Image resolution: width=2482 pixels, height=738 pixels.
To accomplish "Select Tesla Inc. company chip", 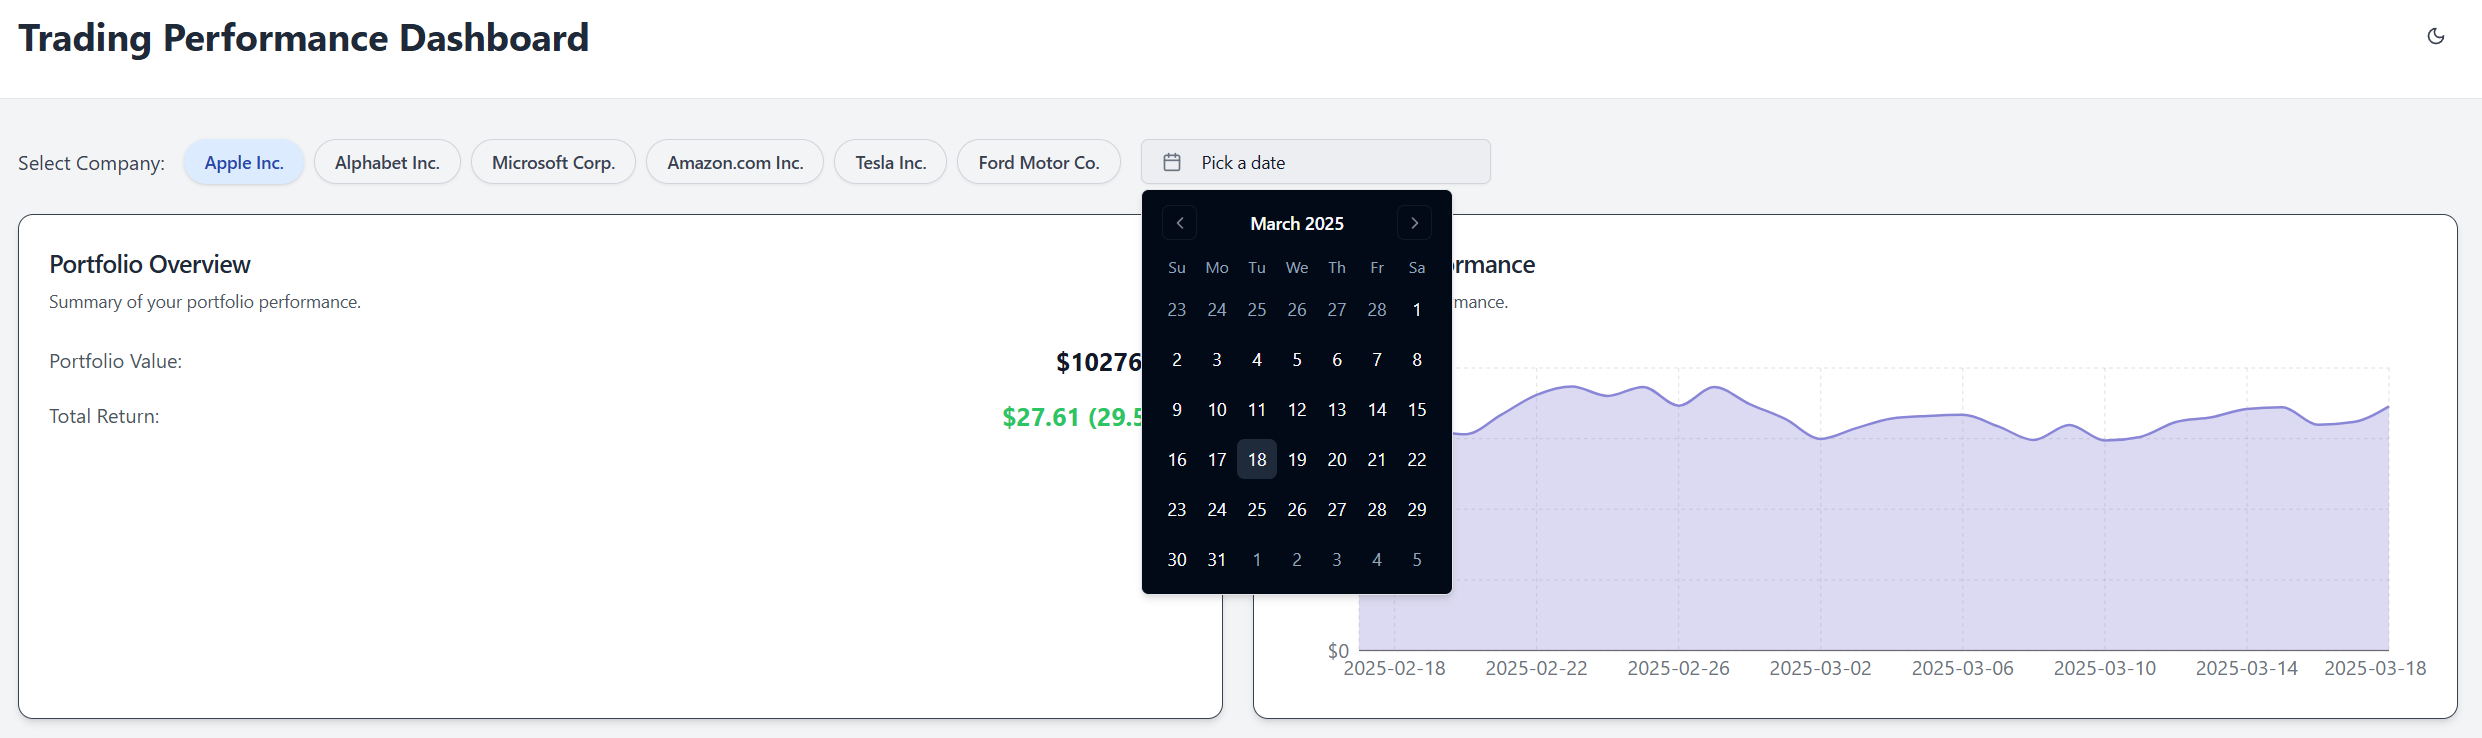I will [891, 162].
